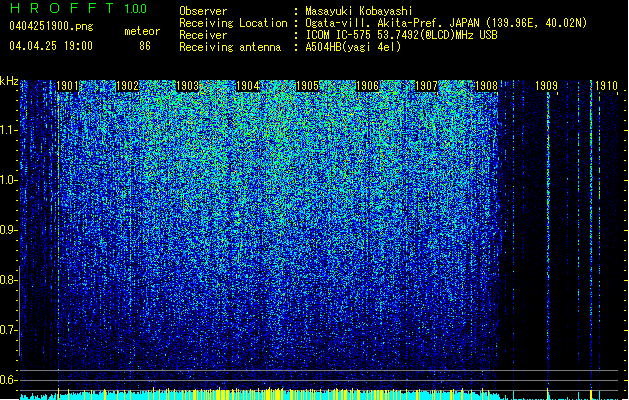Click the meteor count value 86
This screenshot has width=629, height=400.
[145, 46]
